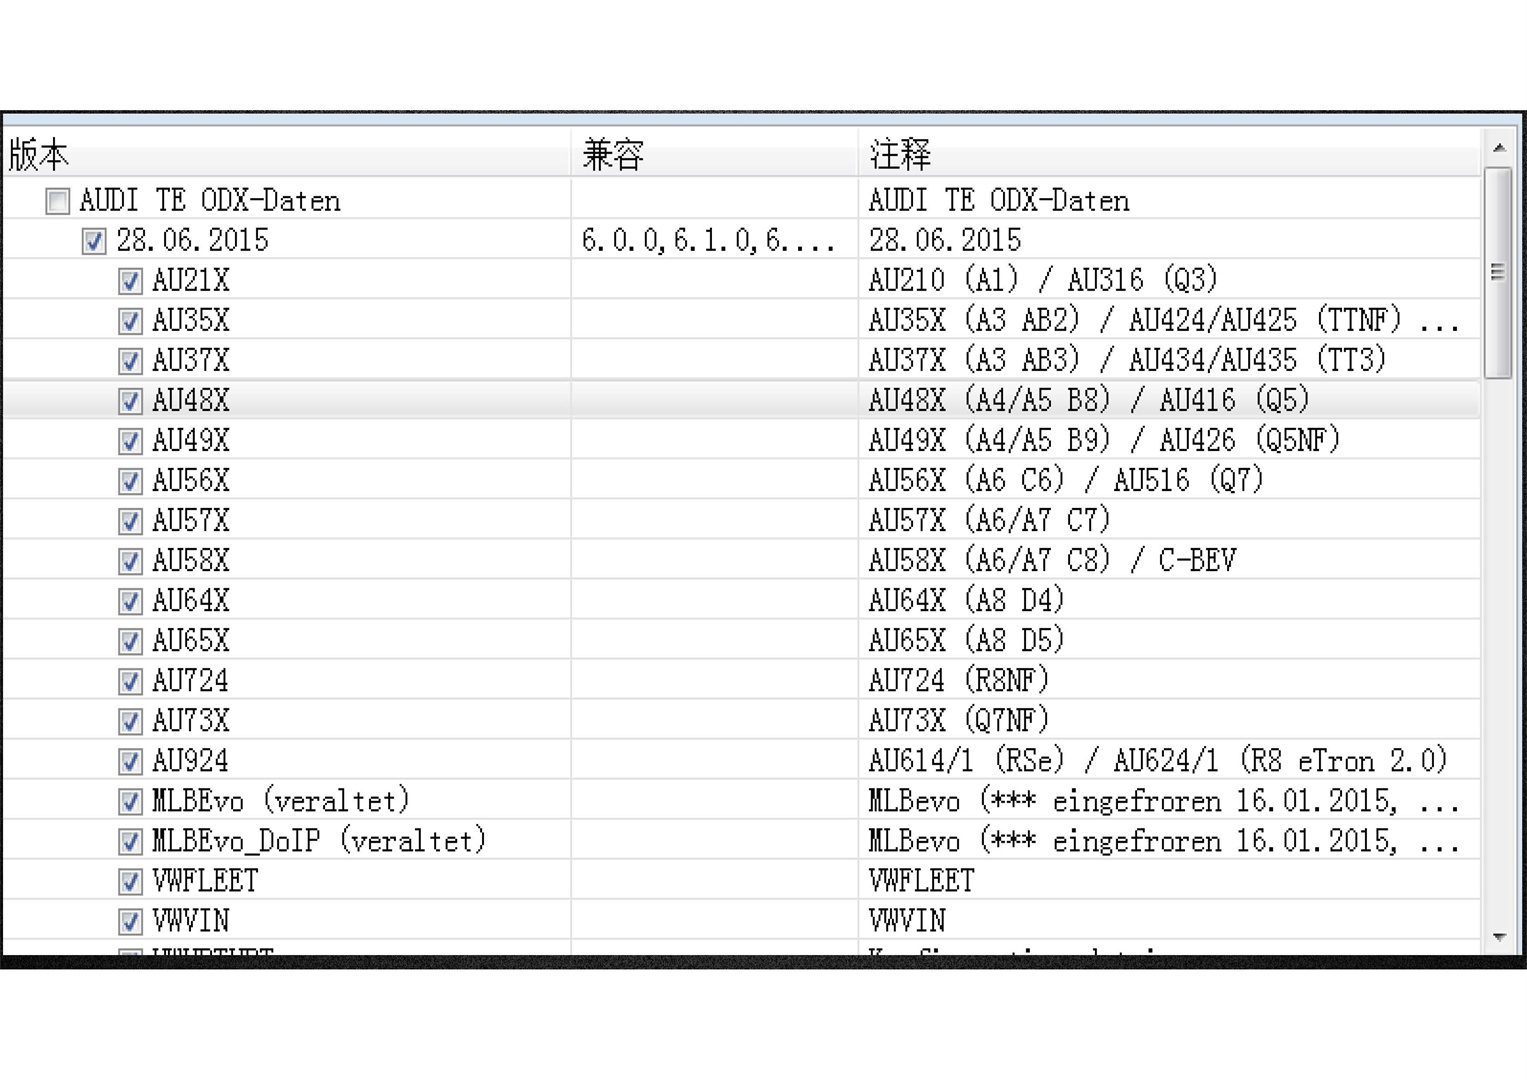Viewport: 1527px width, 1080px height.
Task: Select the AU21X row label
Action: [191, 281]
